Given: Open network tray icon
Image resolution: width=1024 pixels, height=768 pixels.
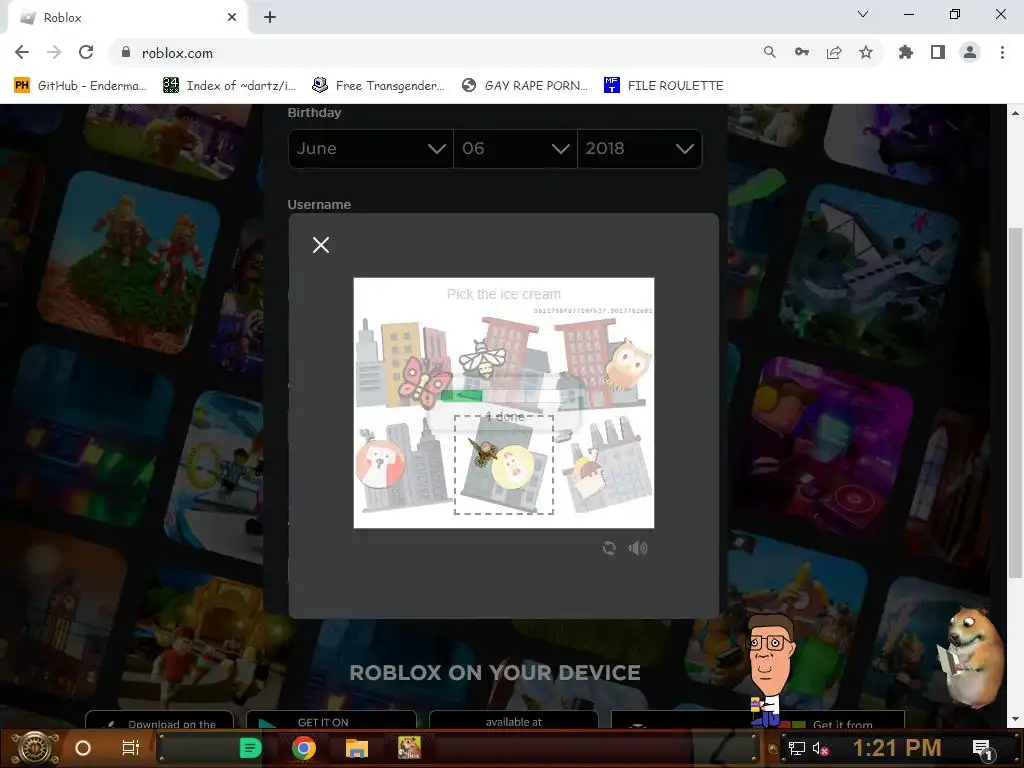Looking at the screenshot, I should coord(795,748).
